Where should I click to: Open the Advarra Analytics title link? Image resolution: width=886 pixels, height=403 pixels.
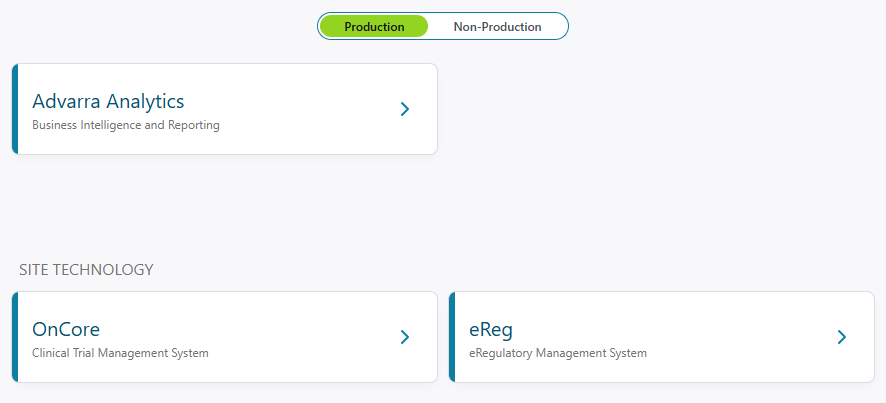(108, 101)
